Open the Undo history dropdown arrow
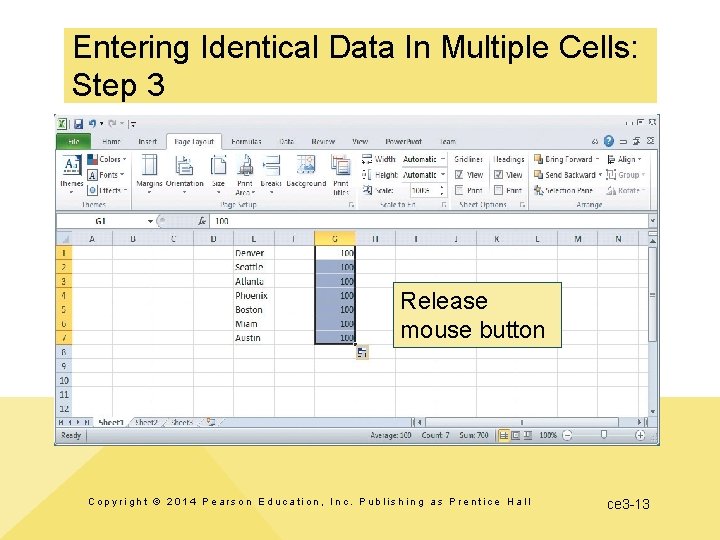Screen dimensions: 720x540 101,124
